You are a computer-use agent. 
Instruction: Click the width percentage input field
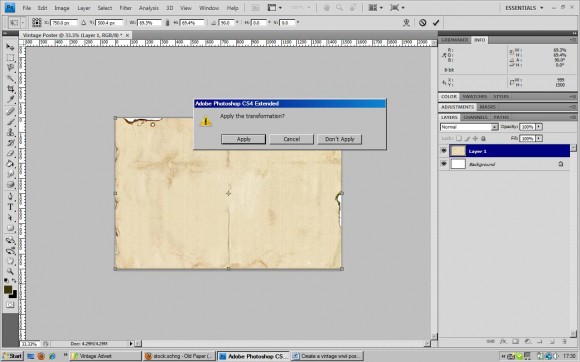tap(149, 23)
